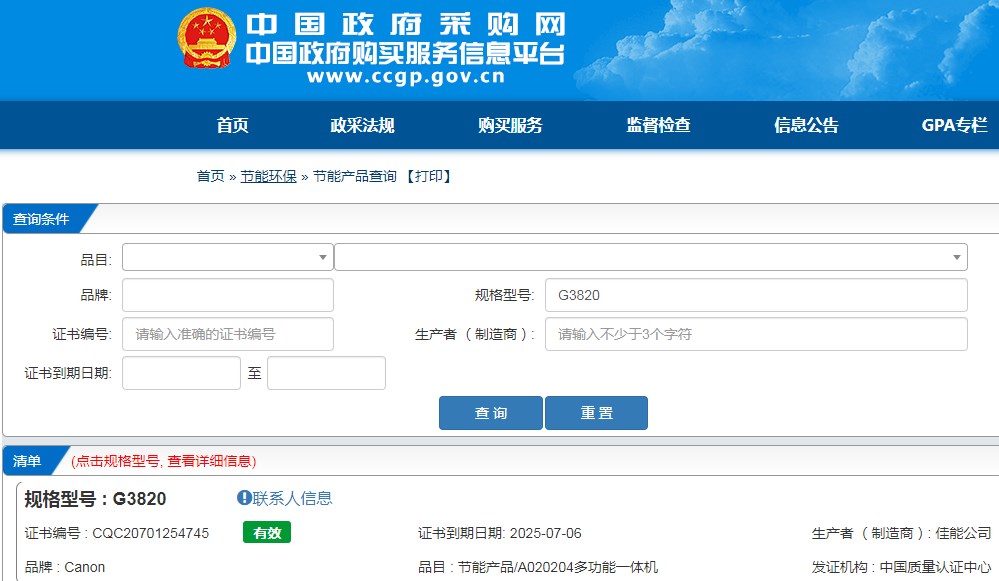Open 首页 in the navigation bar

[x=232, y=125]
